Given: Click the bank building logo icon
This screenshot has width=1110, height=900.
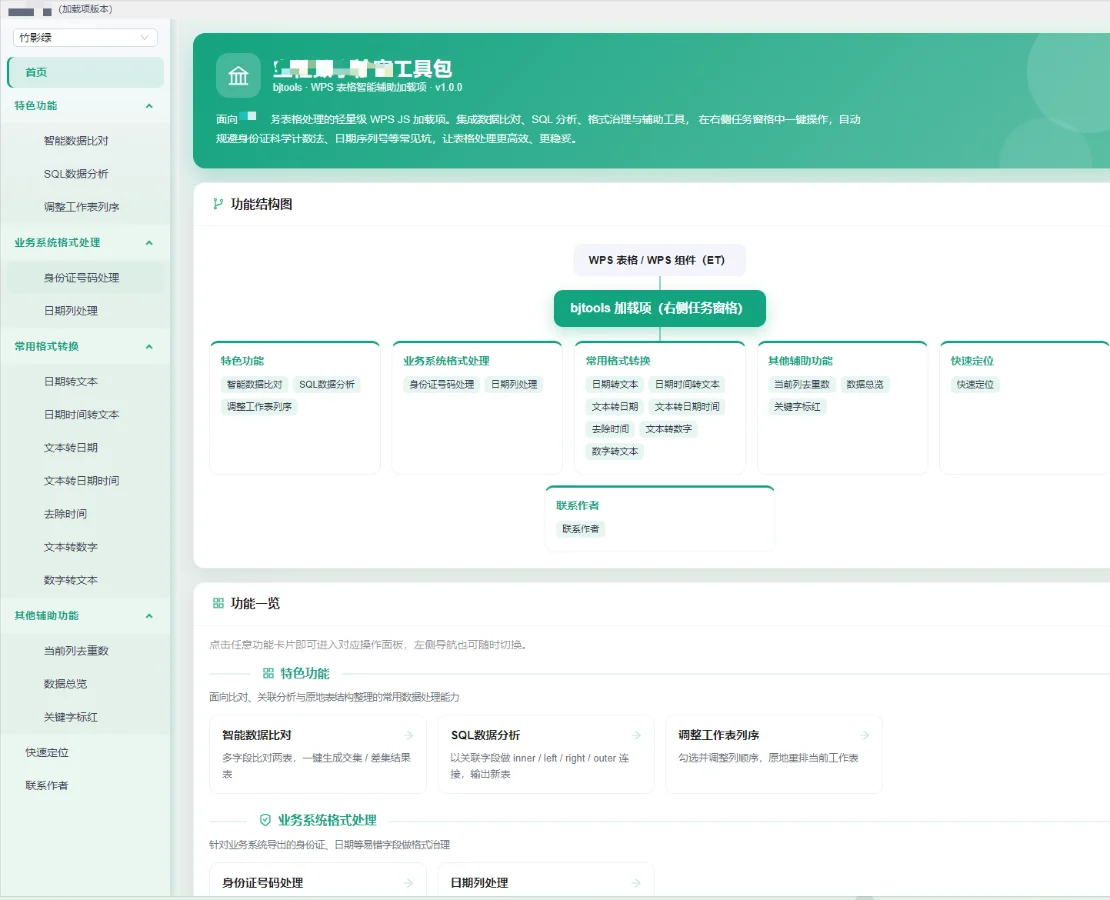Looking at the screenshot, I should [x=239, y=75].
